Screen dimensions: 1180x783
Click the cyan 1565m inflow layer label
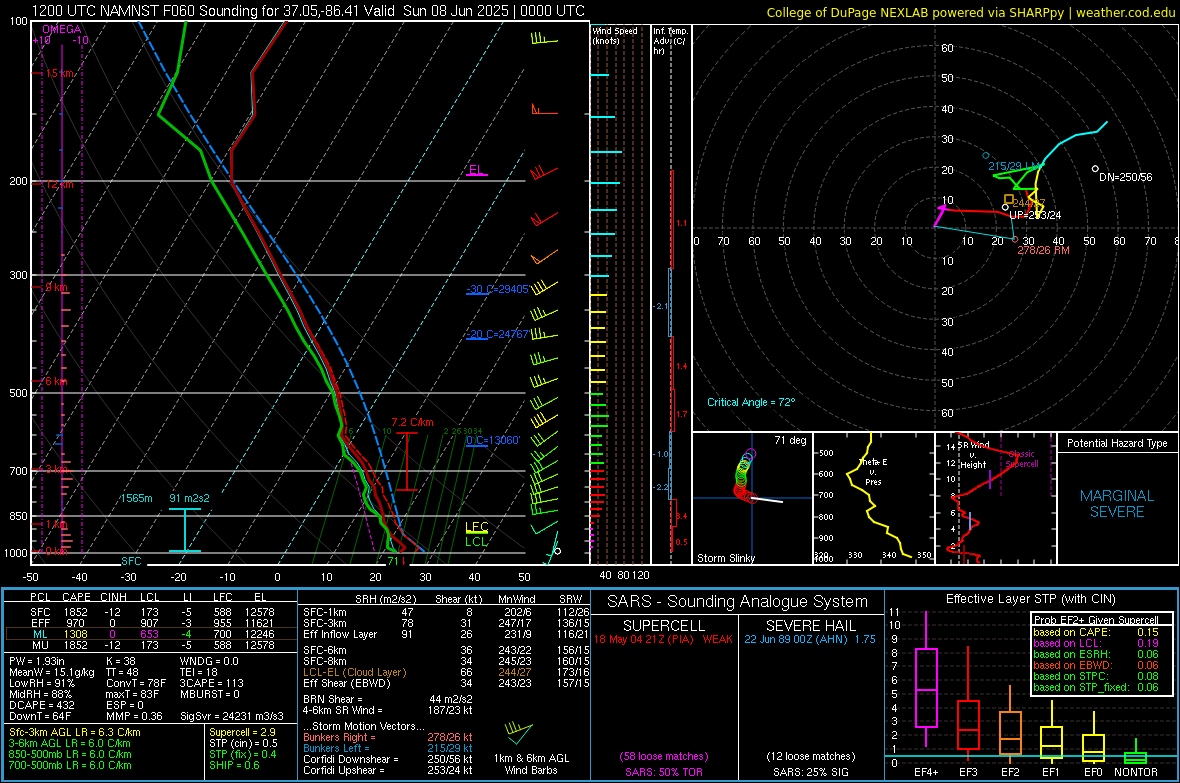click(136, 498)
